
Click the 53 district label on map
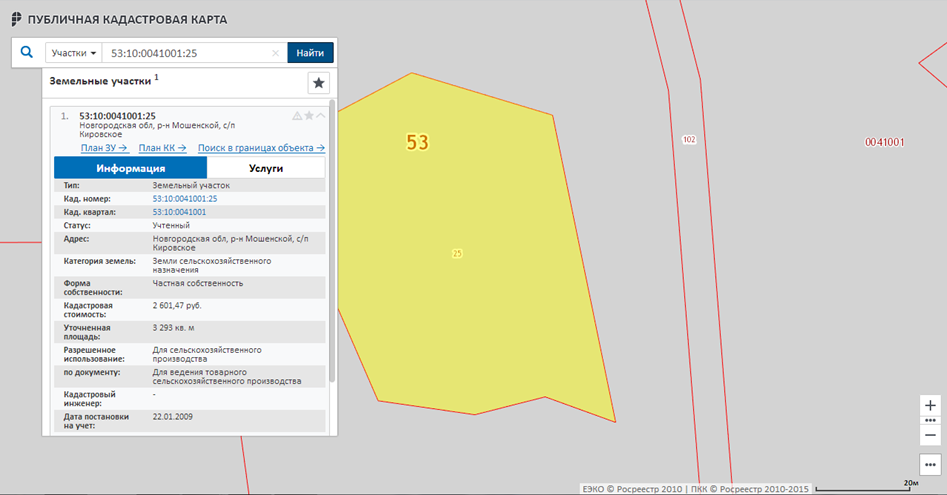pos(417,142)
